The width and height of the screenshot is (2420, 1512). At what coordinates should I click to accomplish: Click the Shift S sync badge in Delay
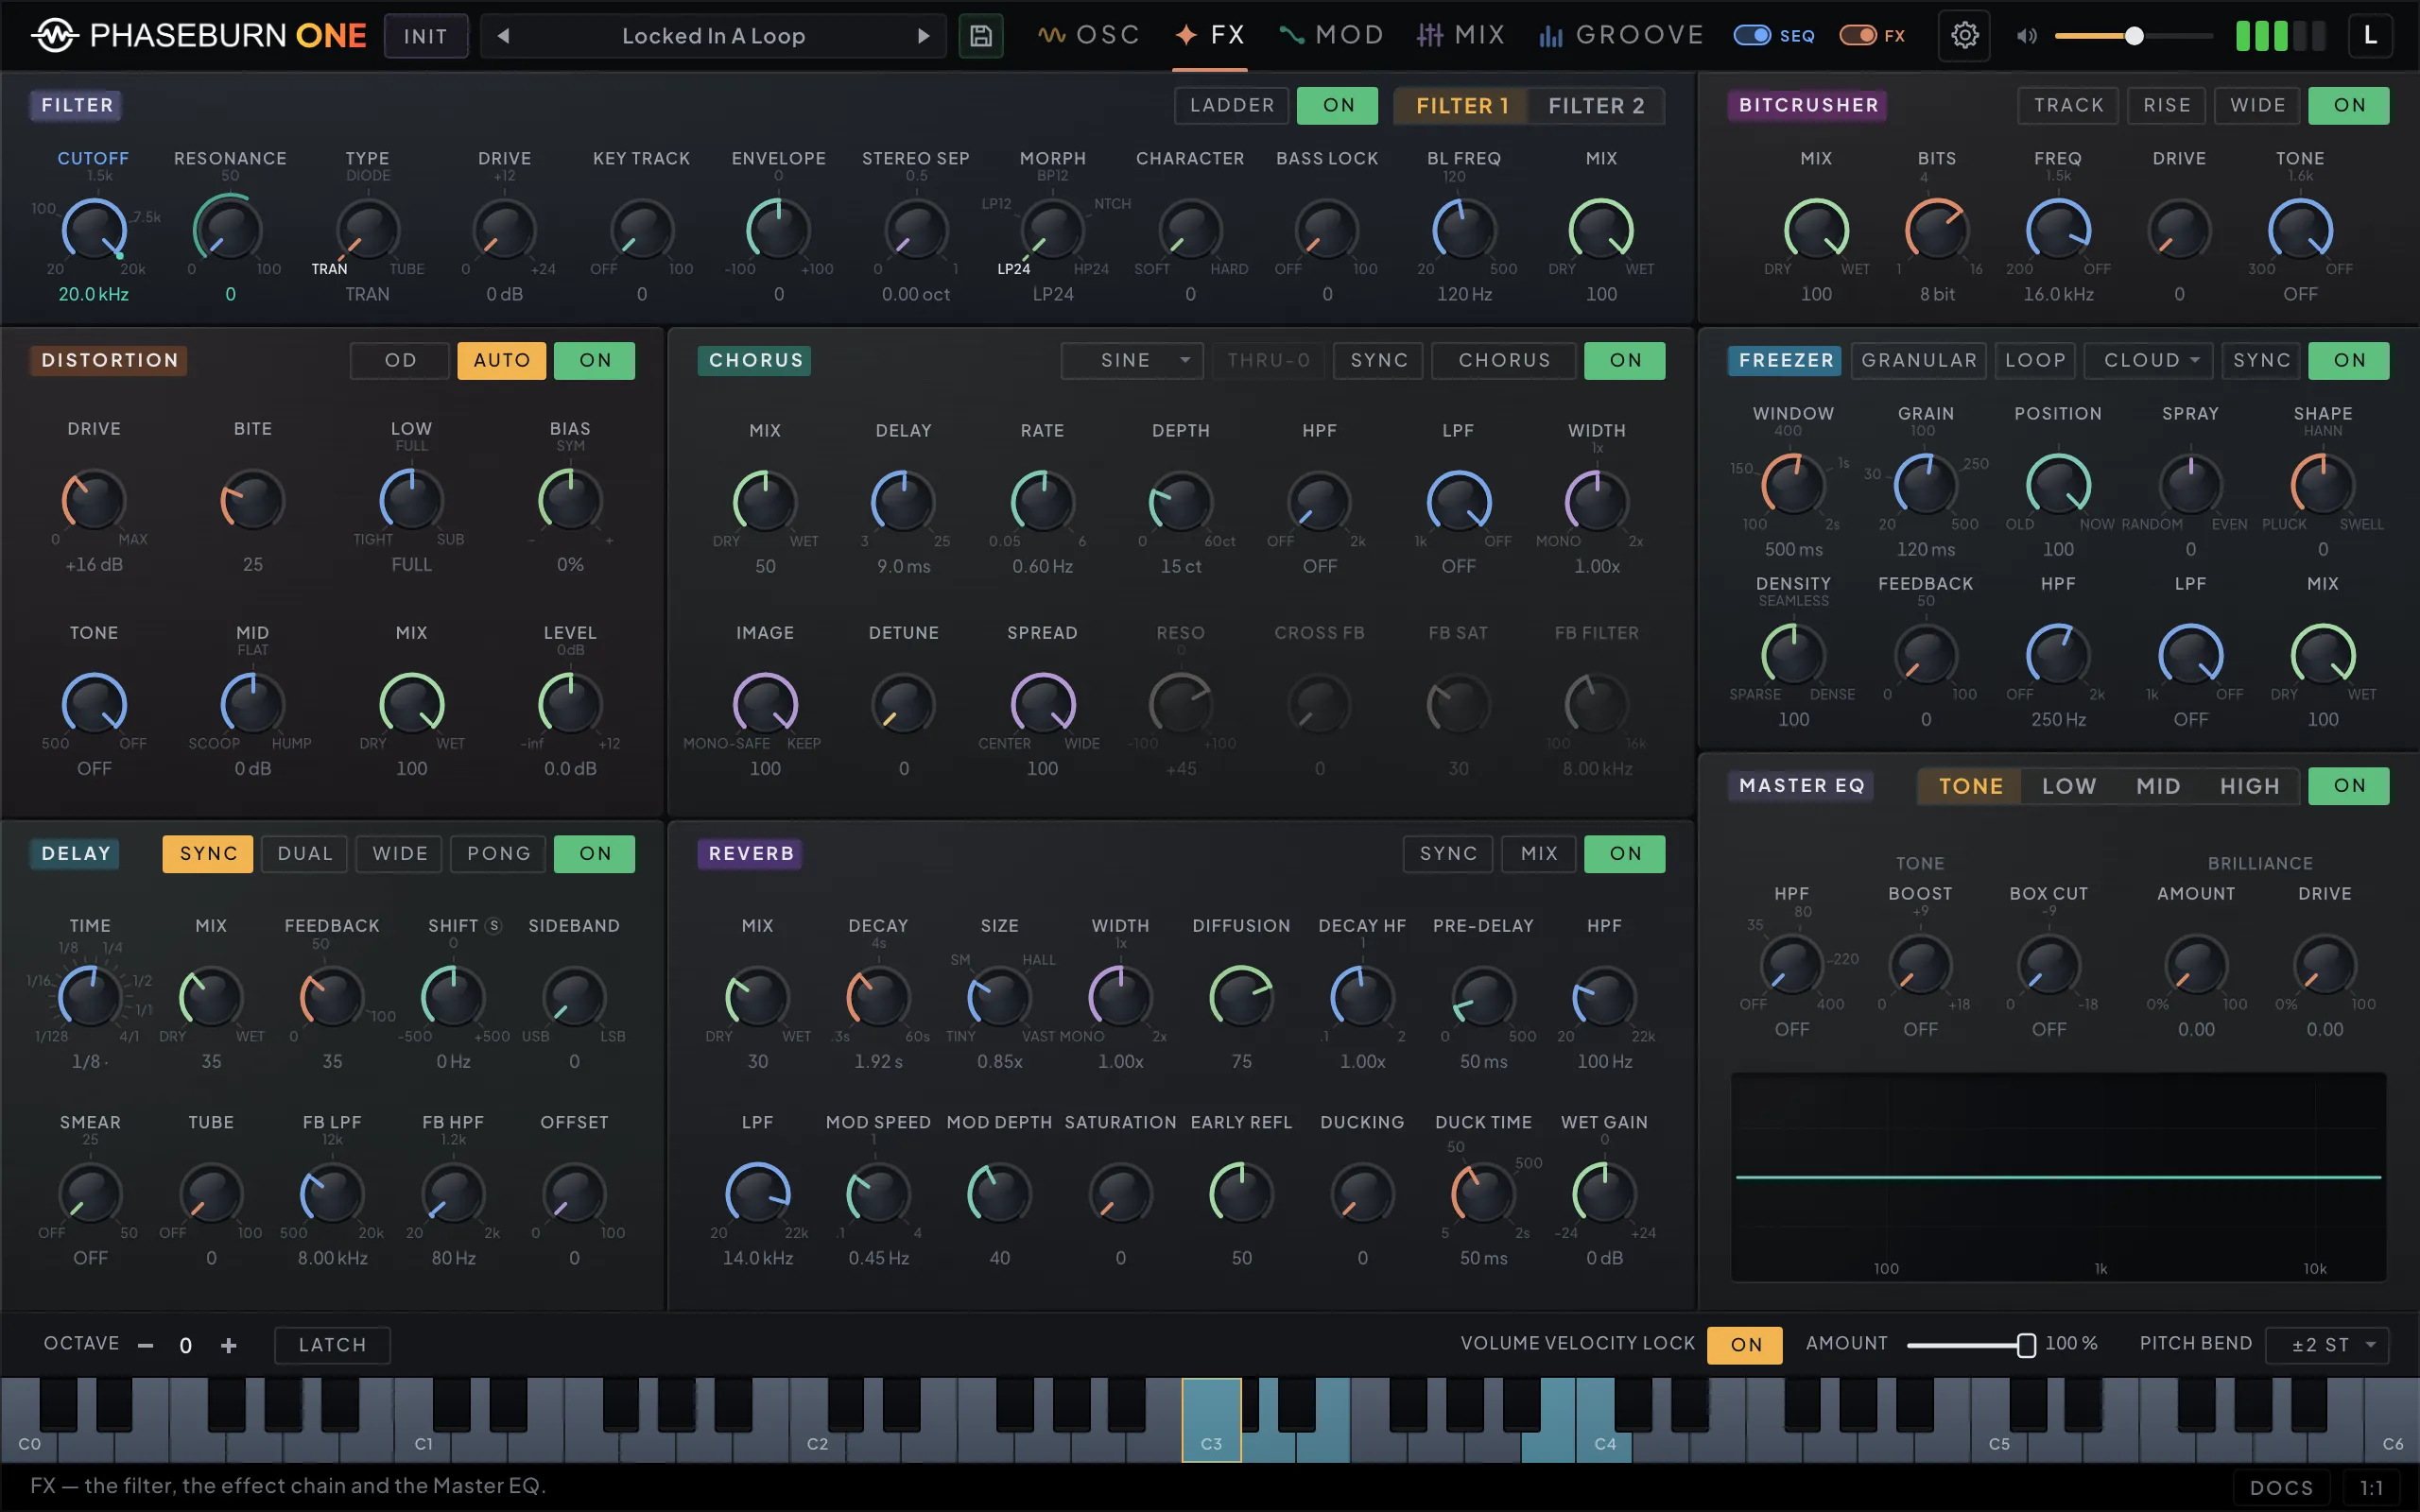tap(493, 926)
